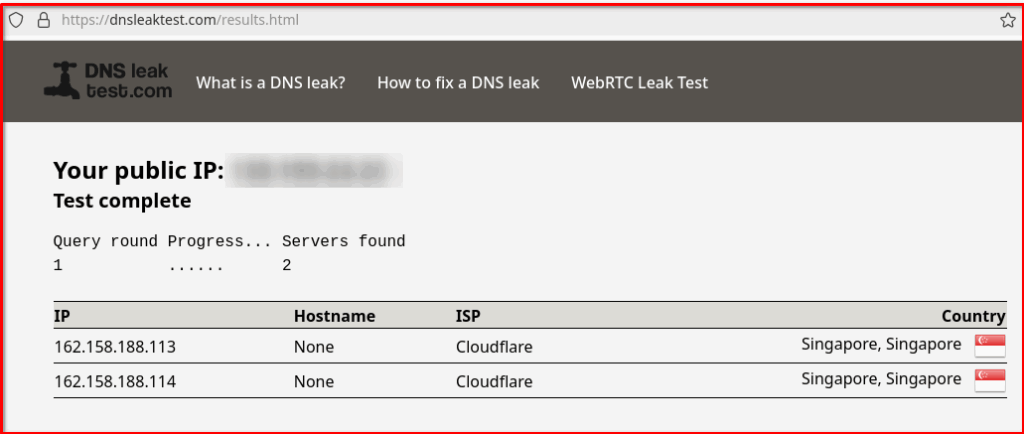The height and width of the screenshot is (434, 1024).
Task: Click the ISP column header
Action: (x=468, y=317)
